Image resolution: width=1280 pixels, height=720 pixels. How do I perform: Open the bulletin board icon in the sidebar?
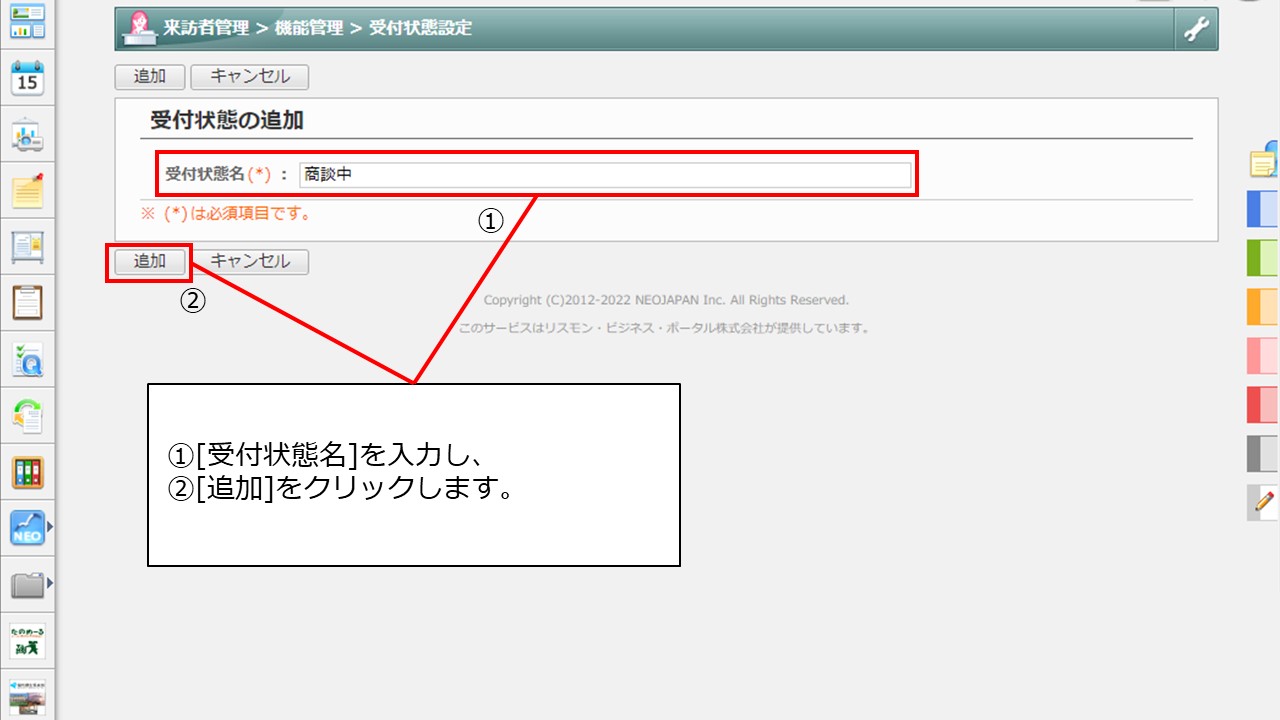tap(27, 246)
